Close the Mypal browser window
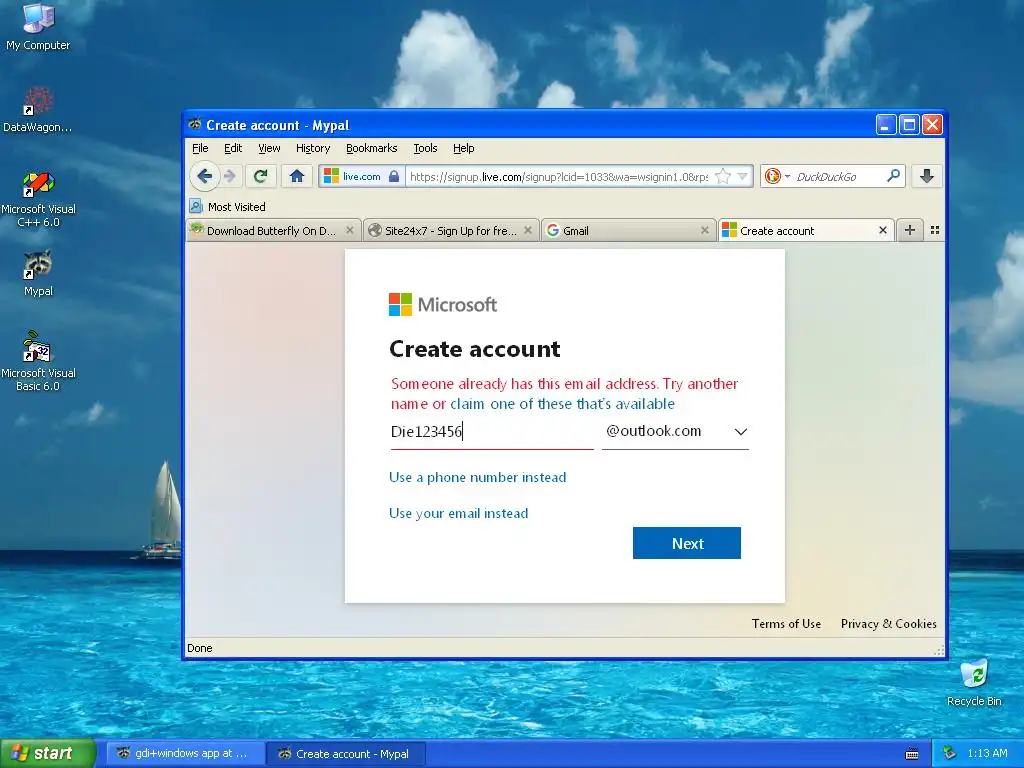The image size is (1024, 768). [933, 124]
